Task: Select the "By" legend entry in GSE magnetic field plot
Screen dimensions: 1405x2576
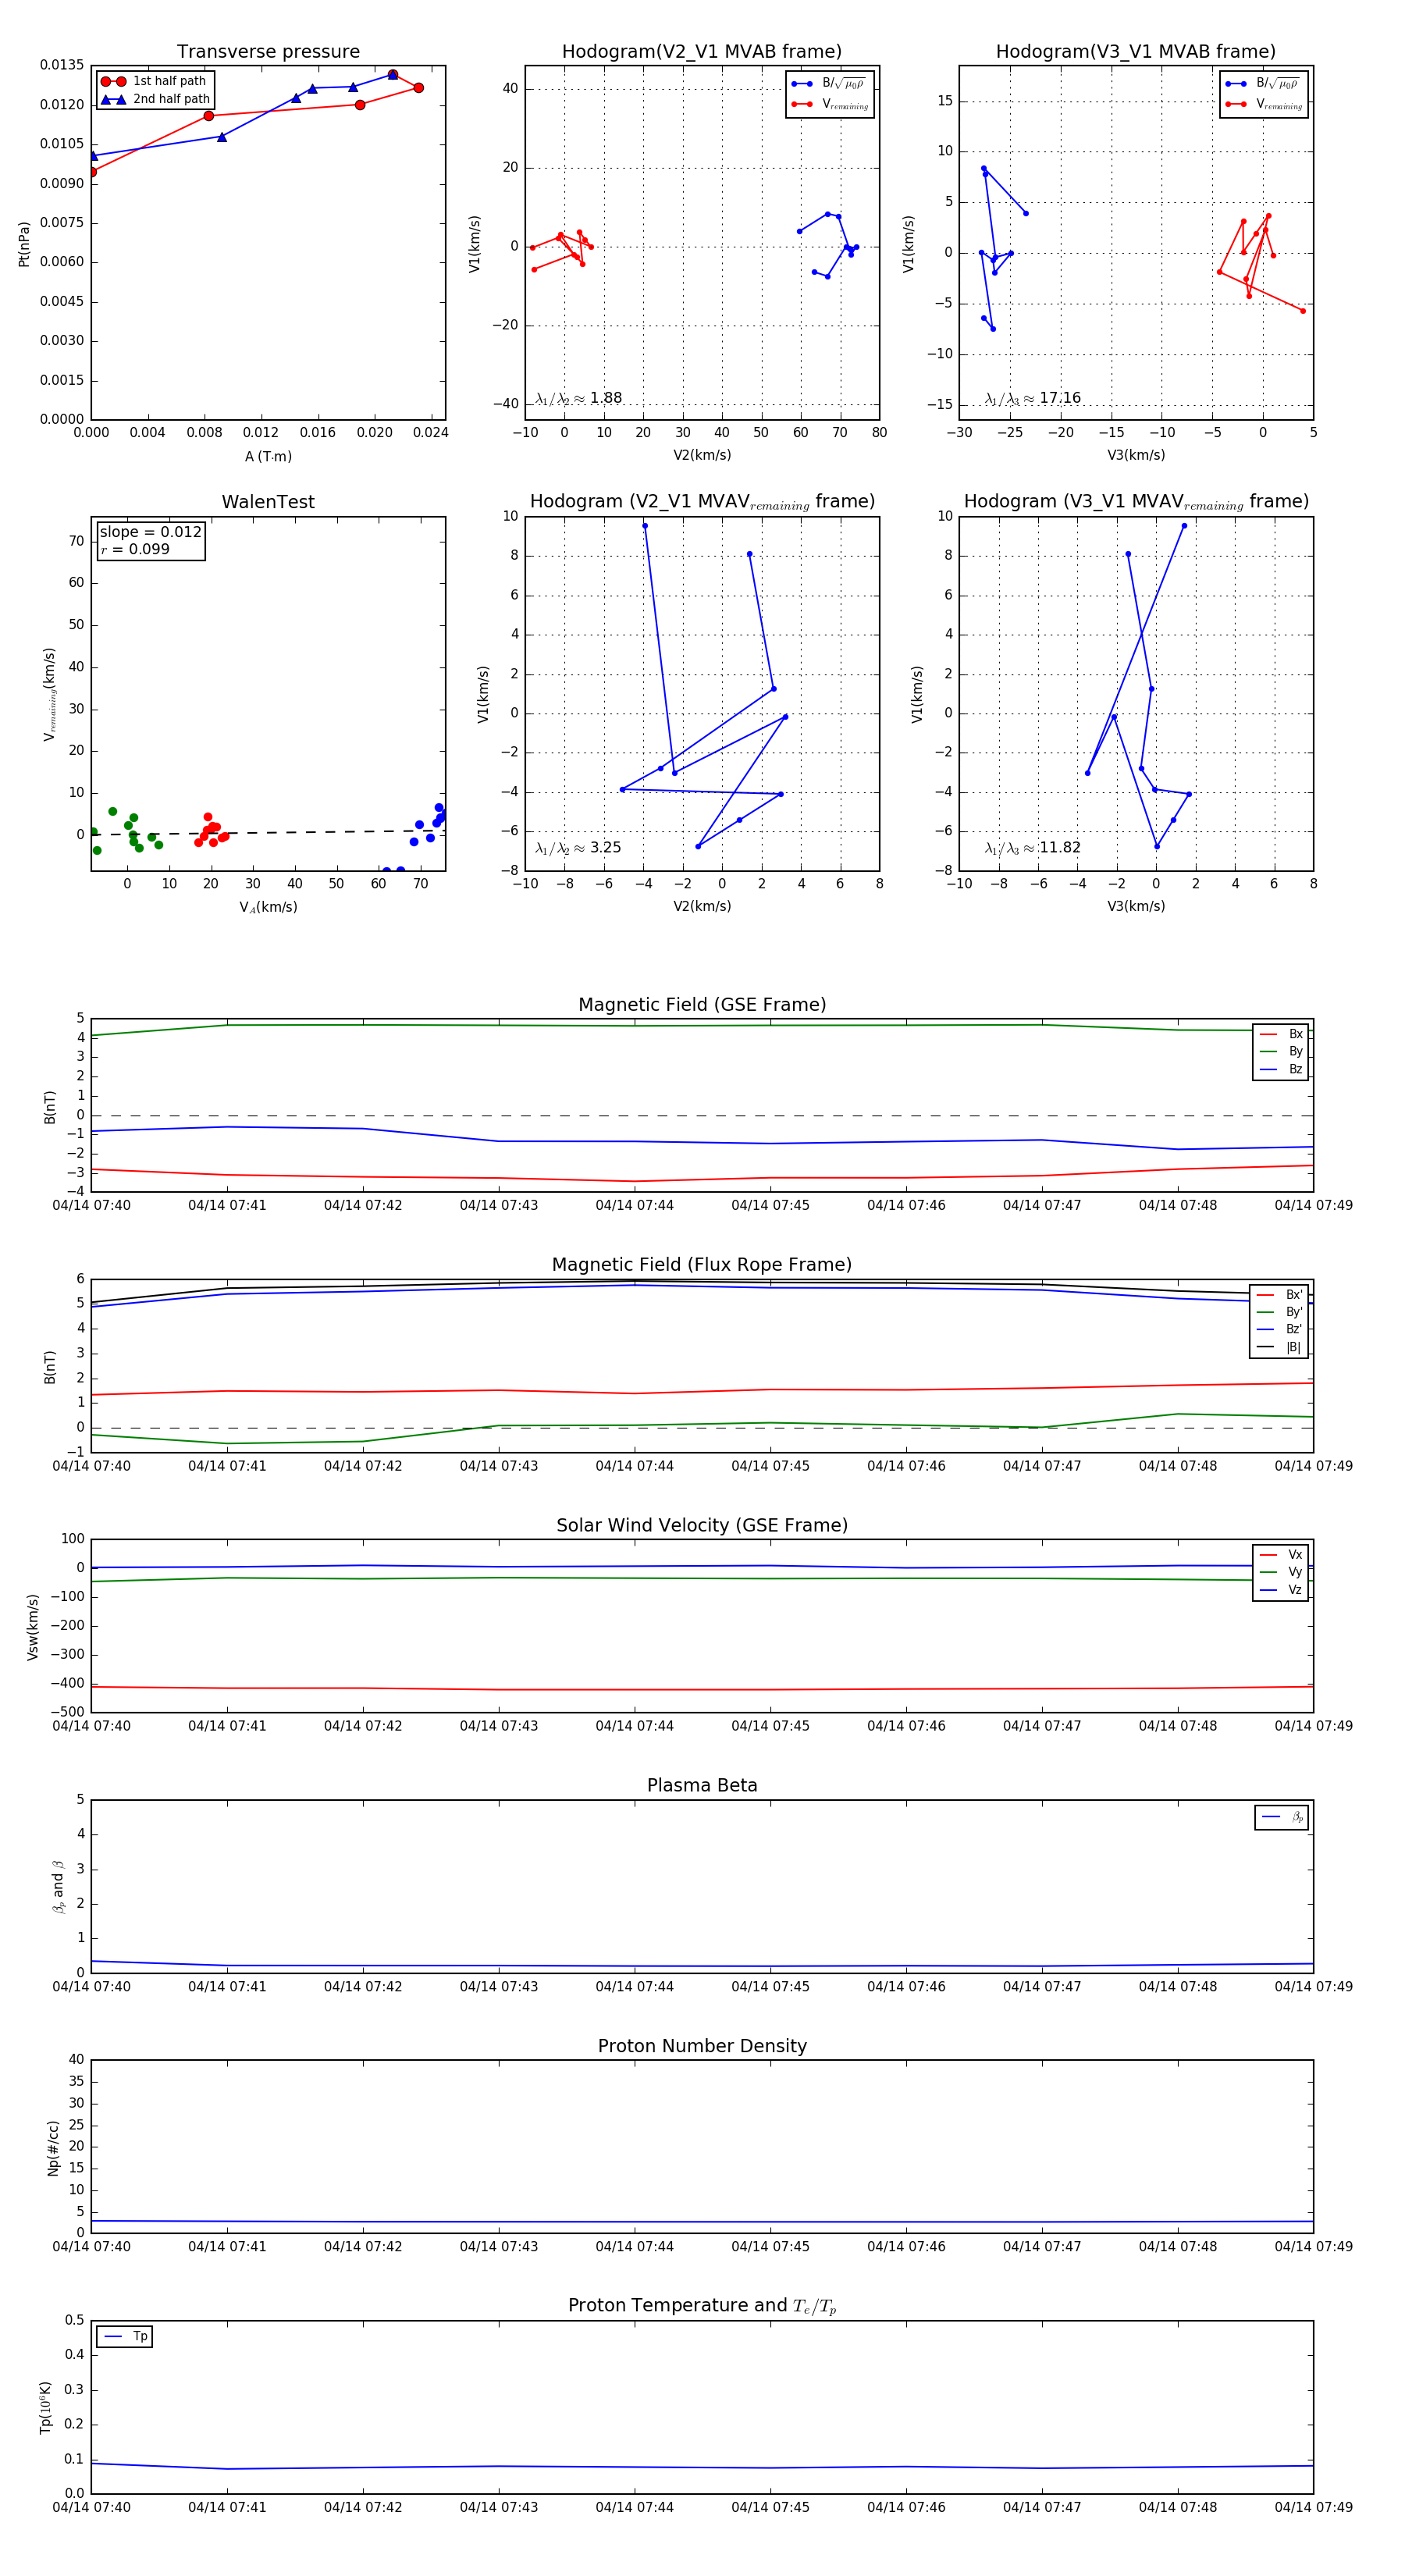Action: (1281, 1051)
